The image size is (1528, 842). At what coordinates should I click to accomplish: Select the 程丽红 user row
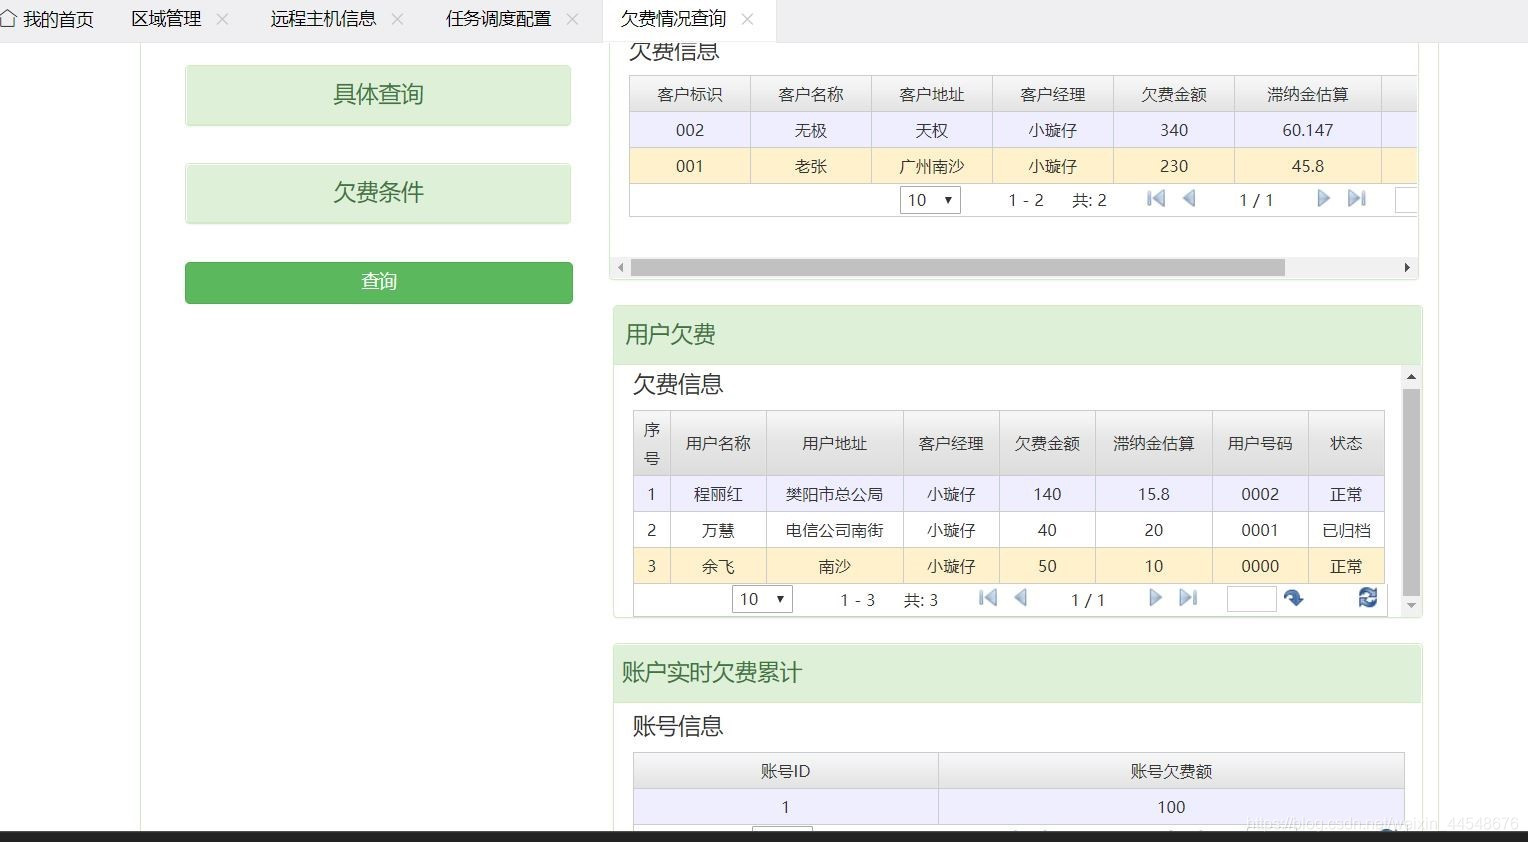pyautogui.click(x=1009, y=494)
